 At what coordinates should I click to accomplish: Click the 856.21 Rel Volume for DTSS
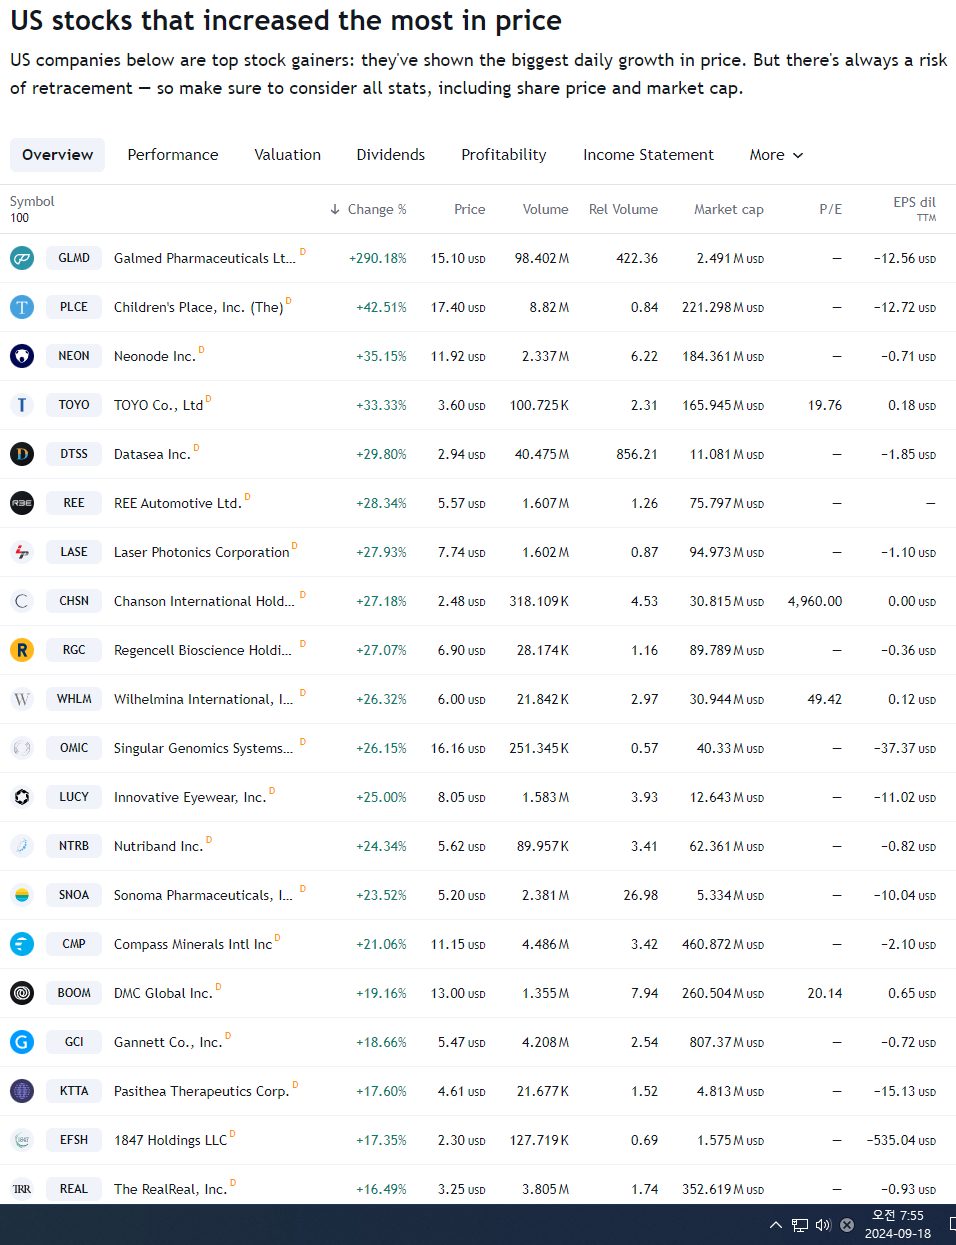point(637,454)
